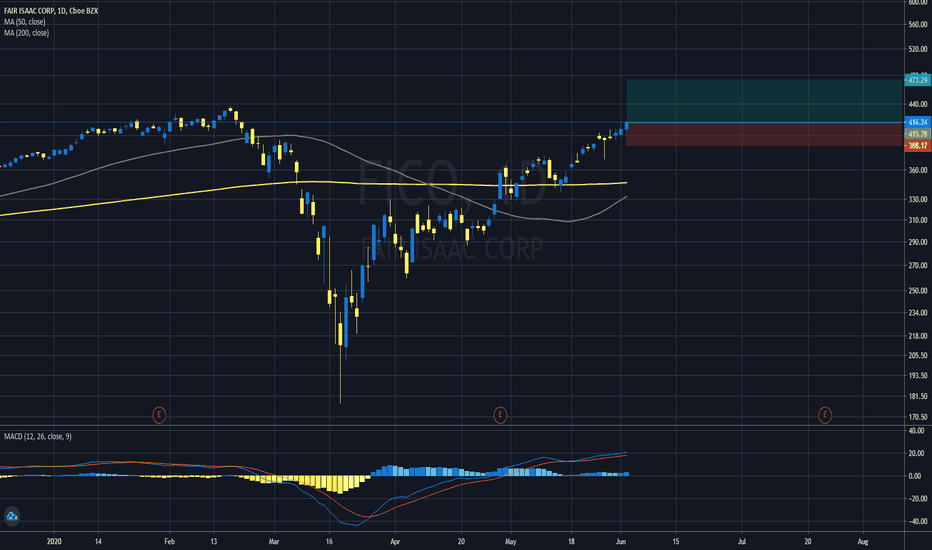Click the 473.29 profit target price label
The height and width of the screenshot is (550, 932).
click(x=918, y=80)
